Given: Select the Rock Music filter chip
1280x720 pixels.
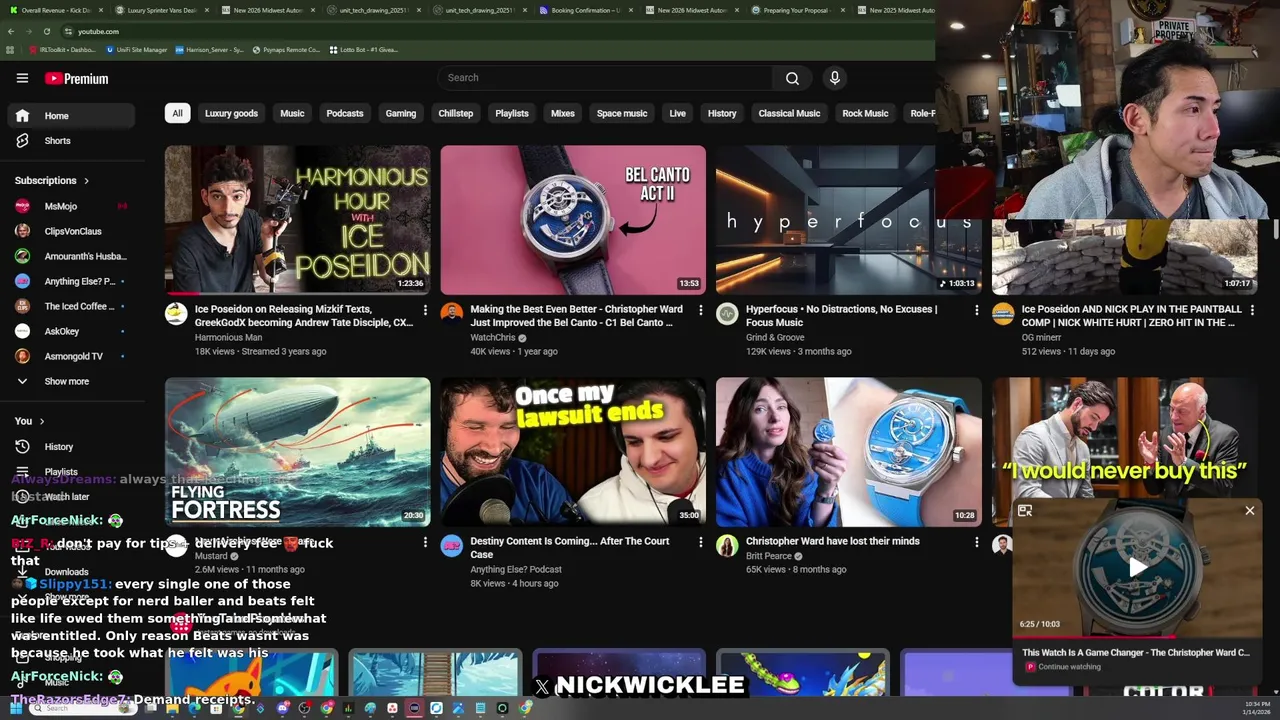Looking at the screenshot, I should point(865,113).
